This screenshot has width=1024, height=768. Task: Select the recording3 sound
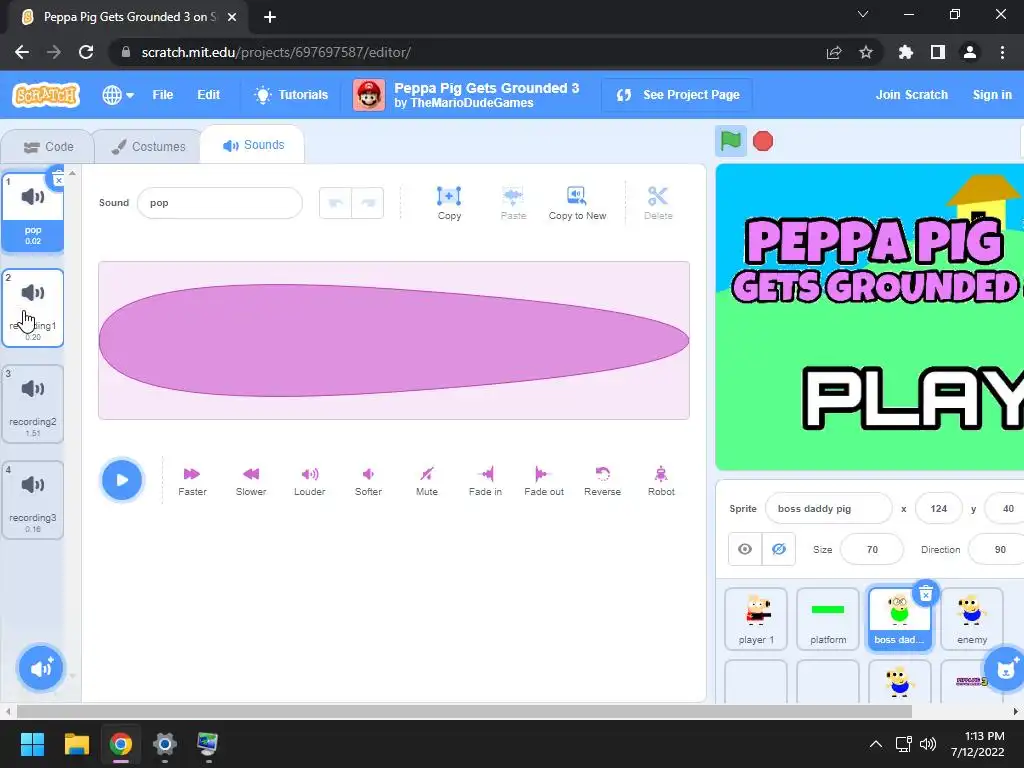tap(33, 500)
